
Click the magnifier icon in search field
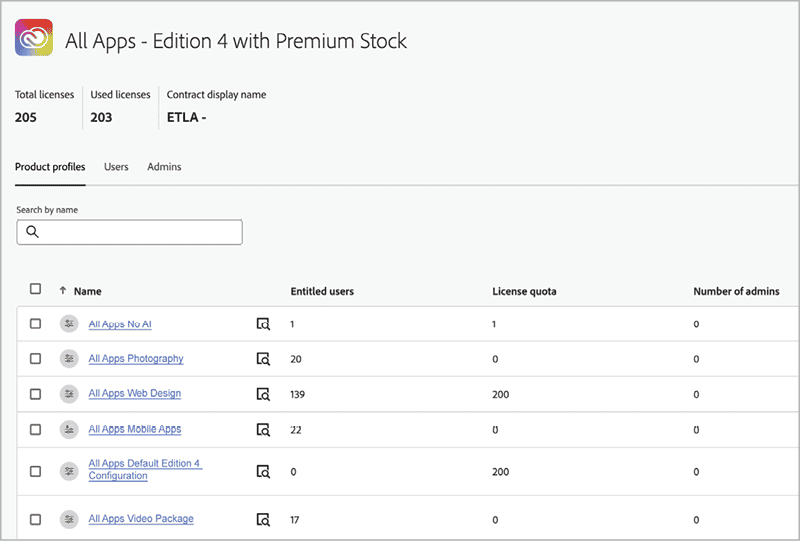[32, 232]
